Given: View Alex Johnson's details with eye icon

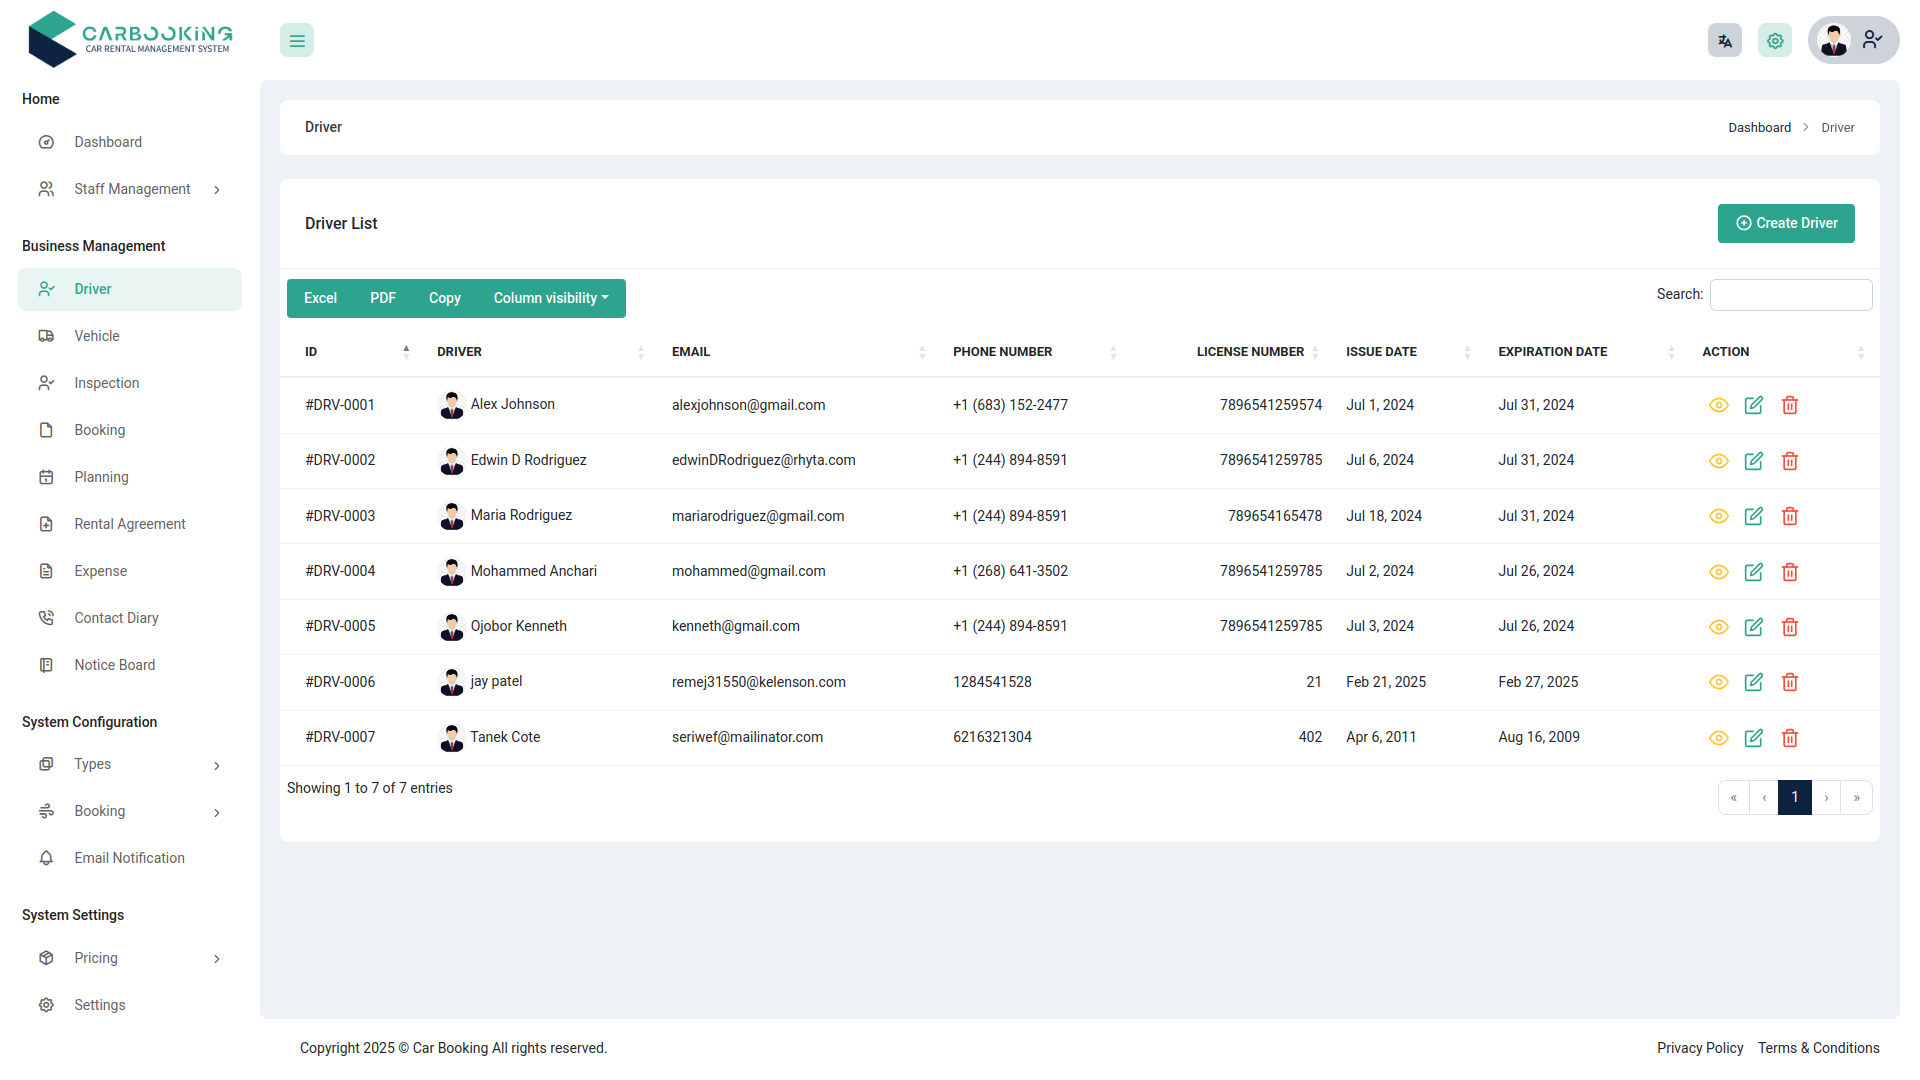Looking at the screenshot, I should tap(1719, 405).
